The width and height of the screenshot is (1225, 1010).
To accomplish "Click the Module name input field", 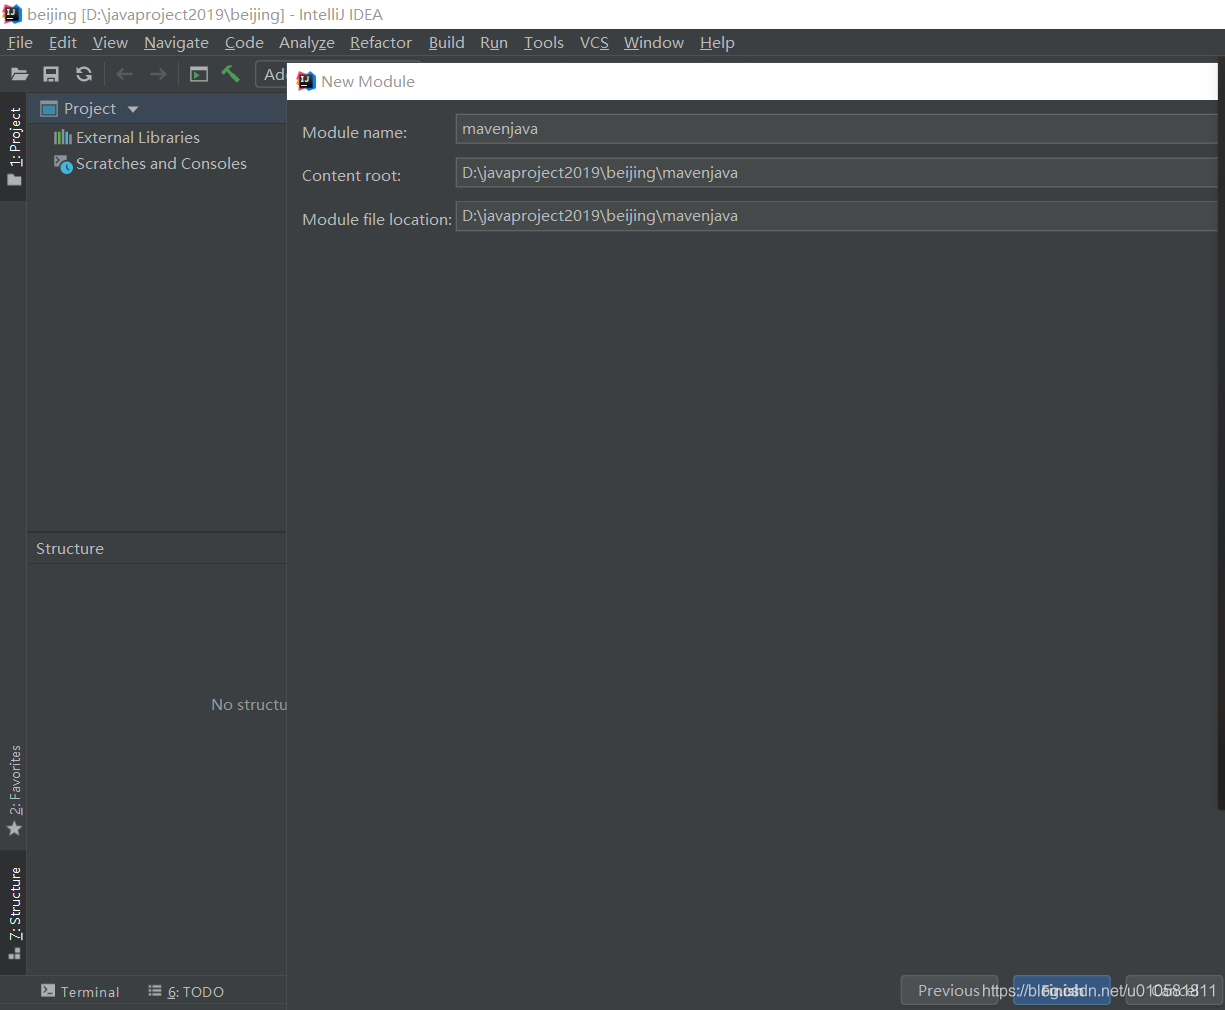I will tap(836, 129).
